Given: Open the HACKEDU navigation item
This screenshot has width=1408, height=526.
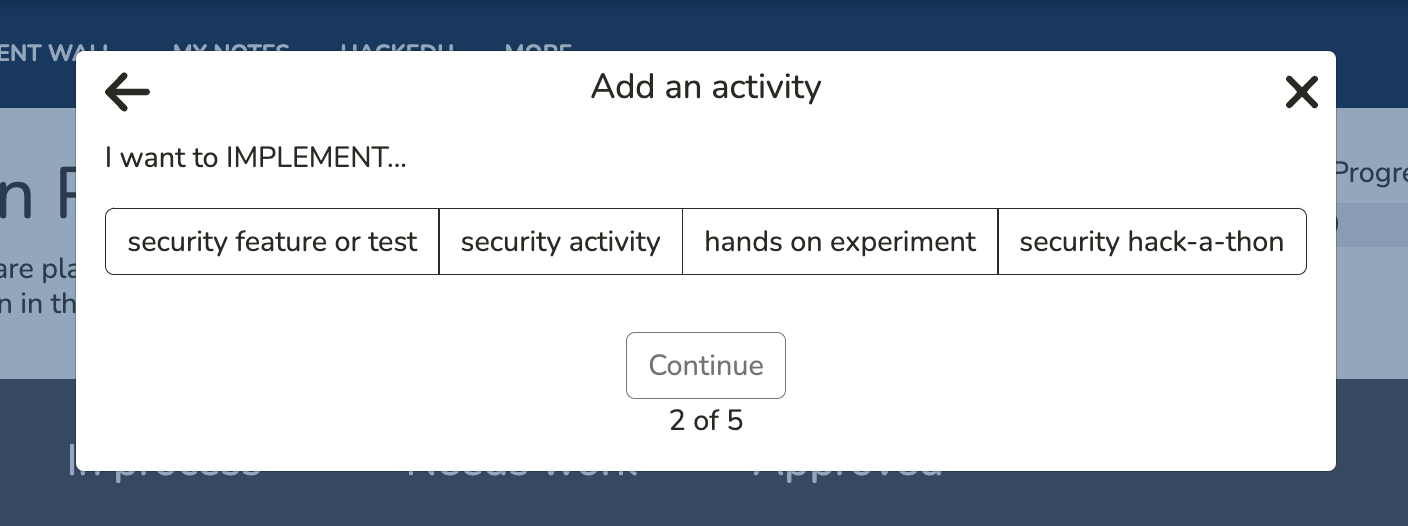Looking at the screenshot, I should click(397, 46).
